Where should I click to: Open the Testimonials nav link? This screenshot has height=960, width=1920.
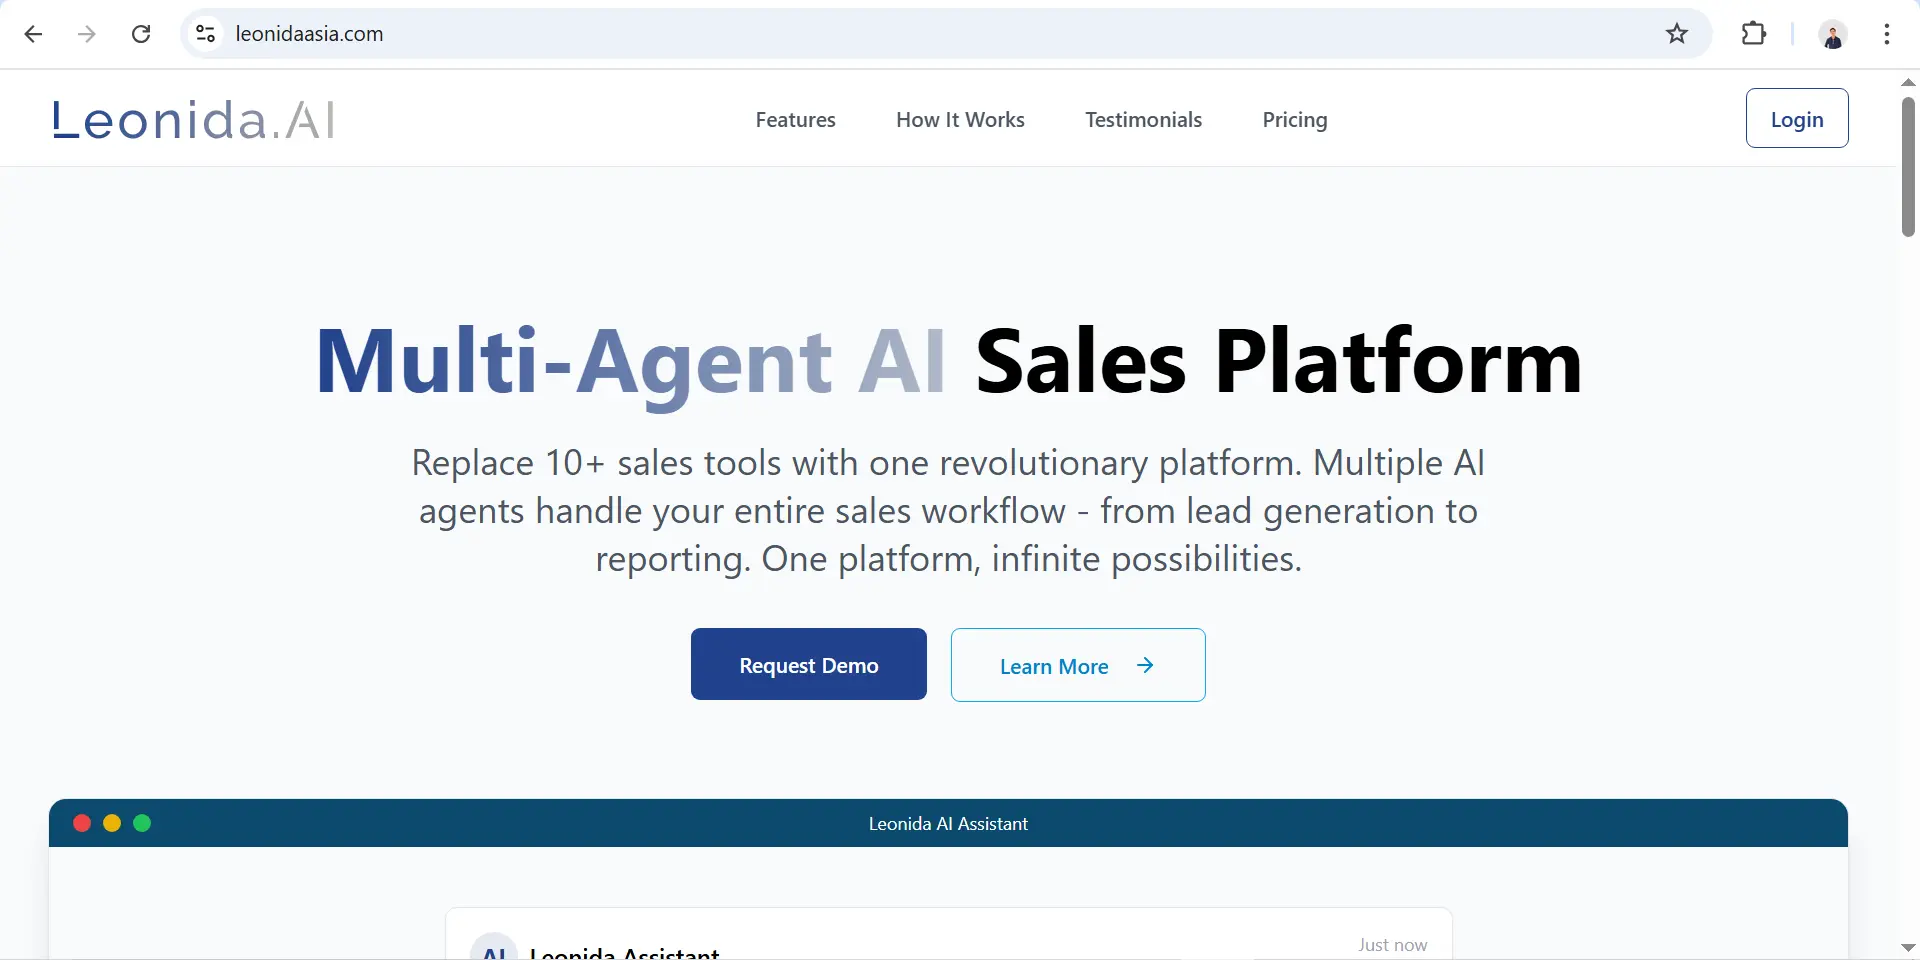coord(1143,120)
